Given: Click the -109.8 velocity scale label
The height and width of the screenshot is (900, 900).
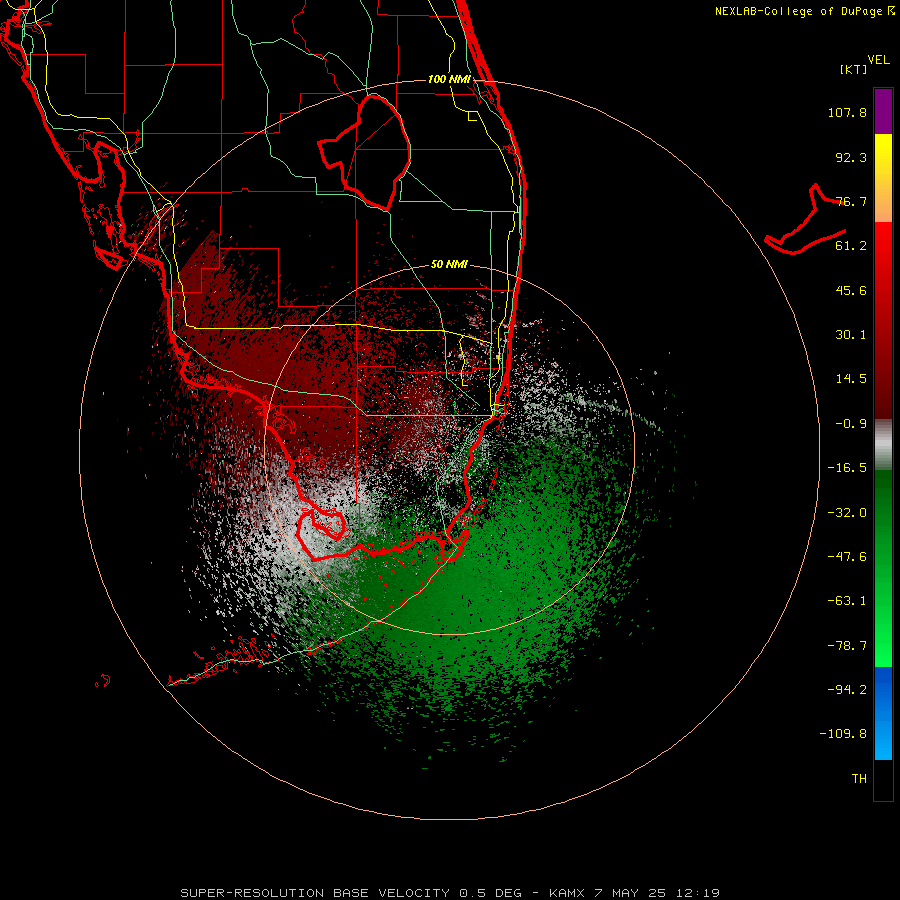Looking at the screenshot, I should click(x=843, y=734).
